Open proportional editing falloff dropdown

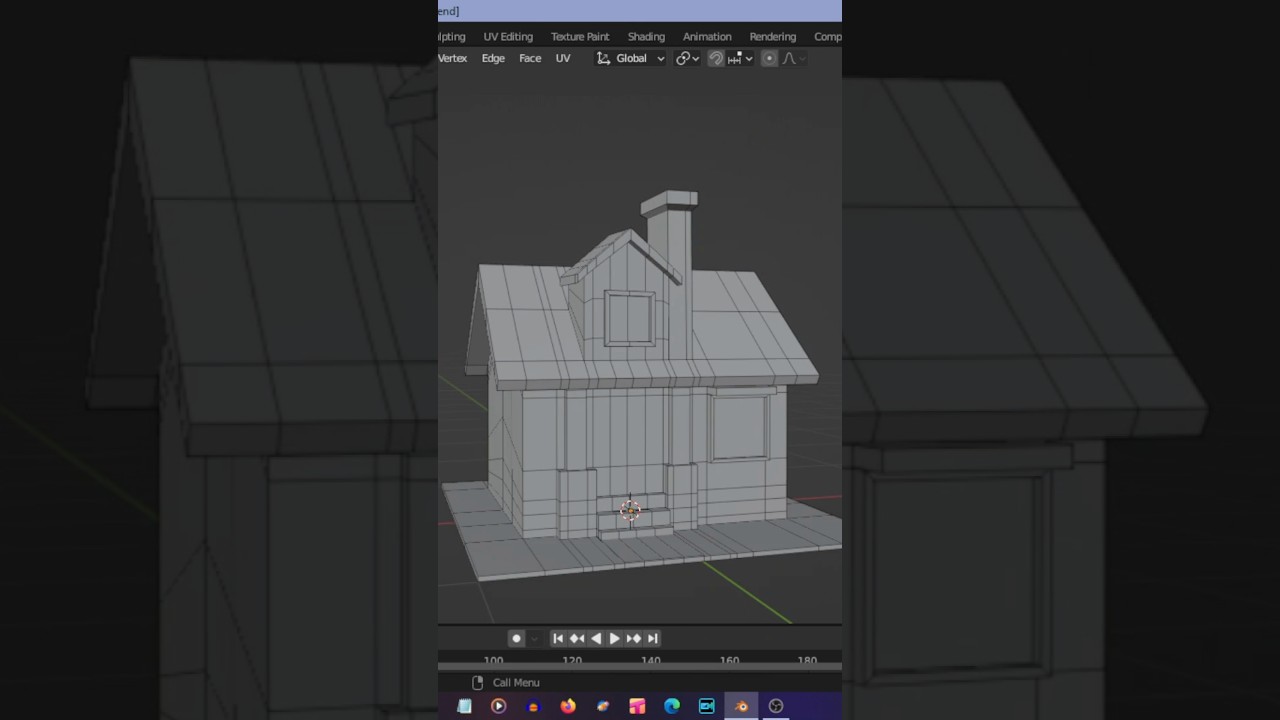coord(793,58)
